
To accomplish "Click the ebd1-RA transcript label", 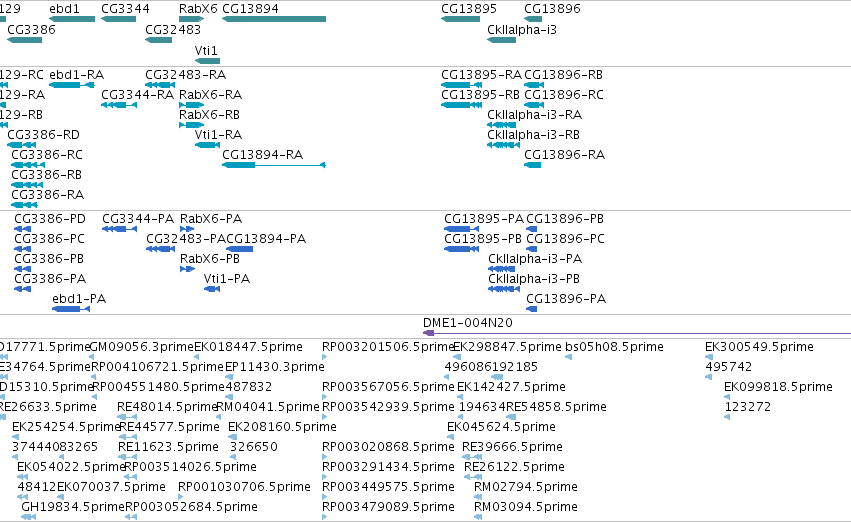I will point(77,74).
